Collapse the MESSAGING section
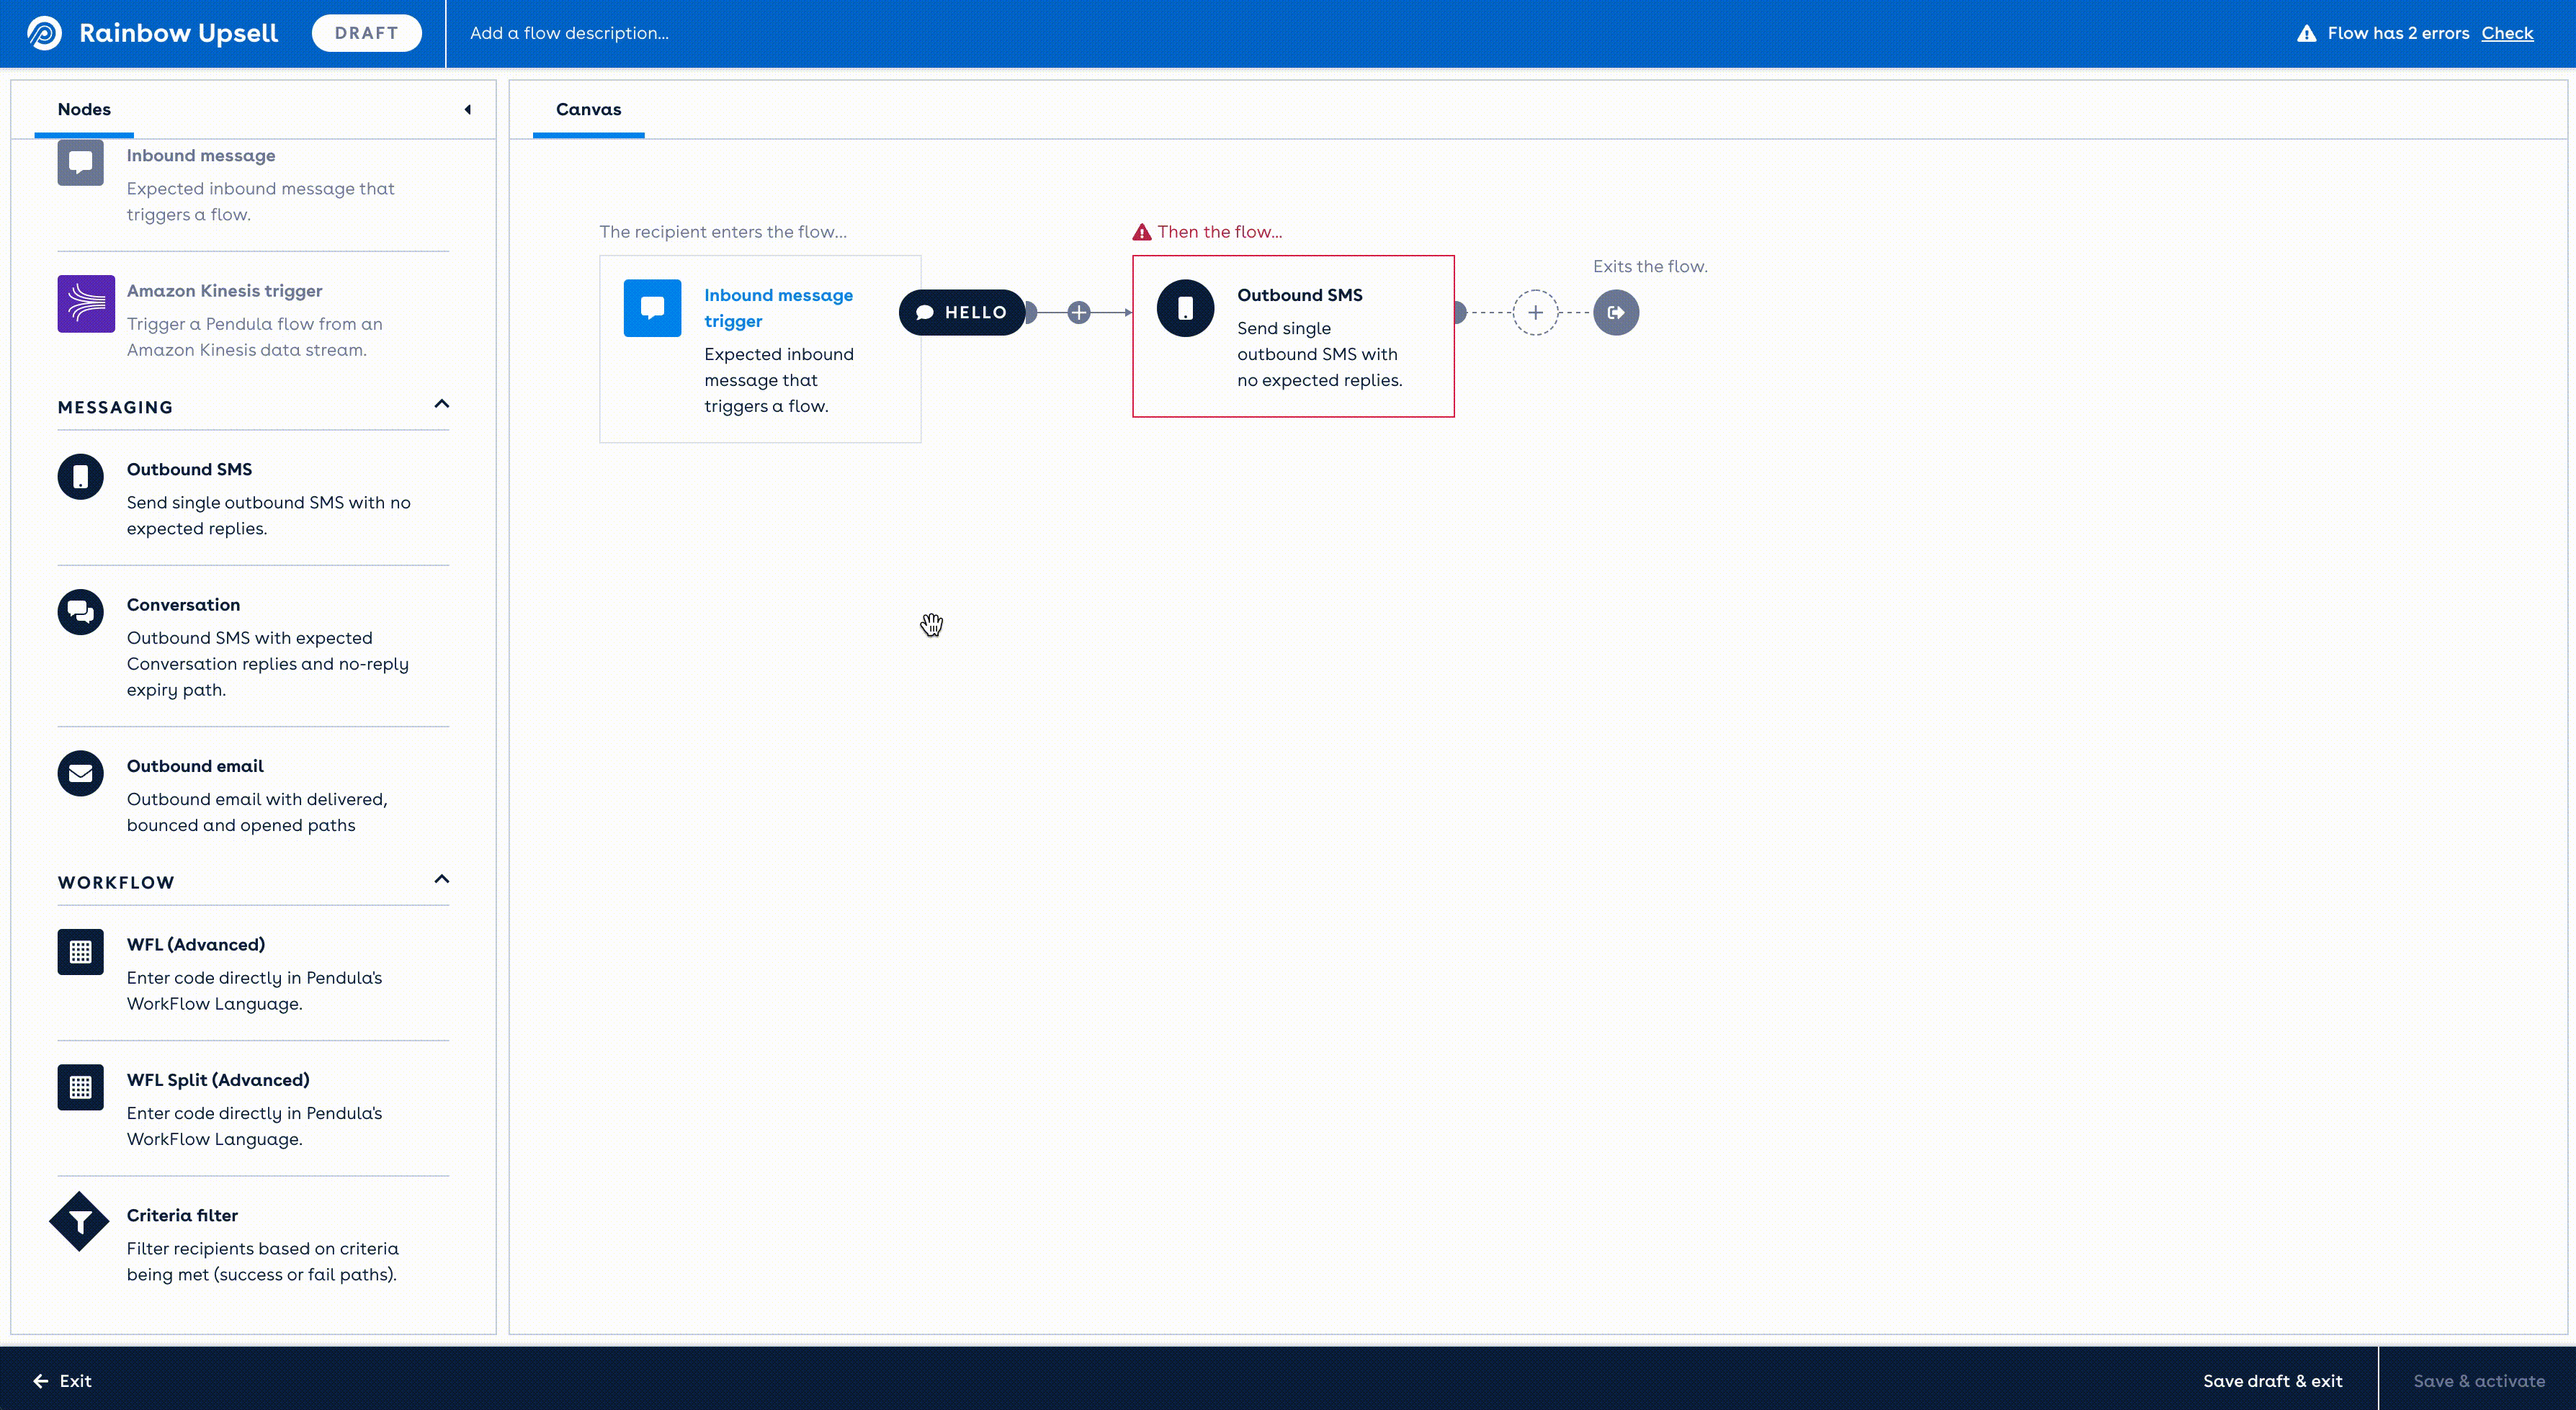Image resolution: width=2576 pixels, height=1410 pixels. 441,404
